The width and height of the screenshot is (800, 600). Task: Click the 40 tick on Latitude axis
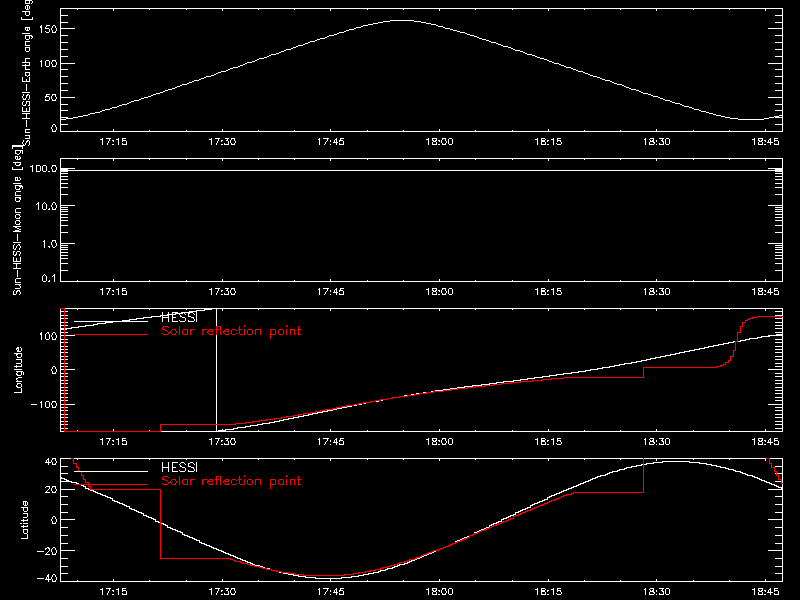click(51, 462)
